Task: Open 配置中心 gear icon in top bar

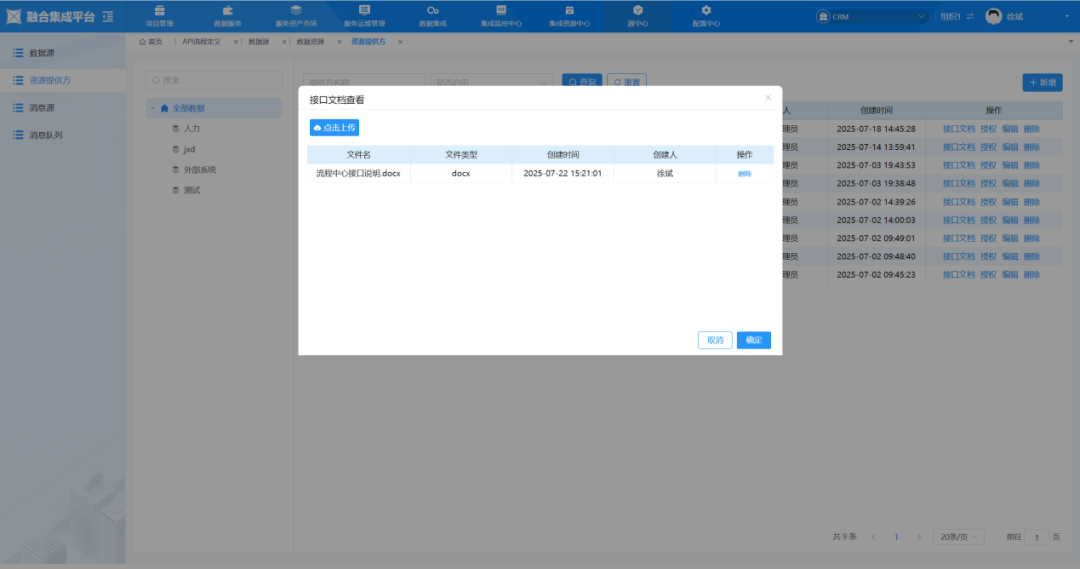Action: point(706,11)
